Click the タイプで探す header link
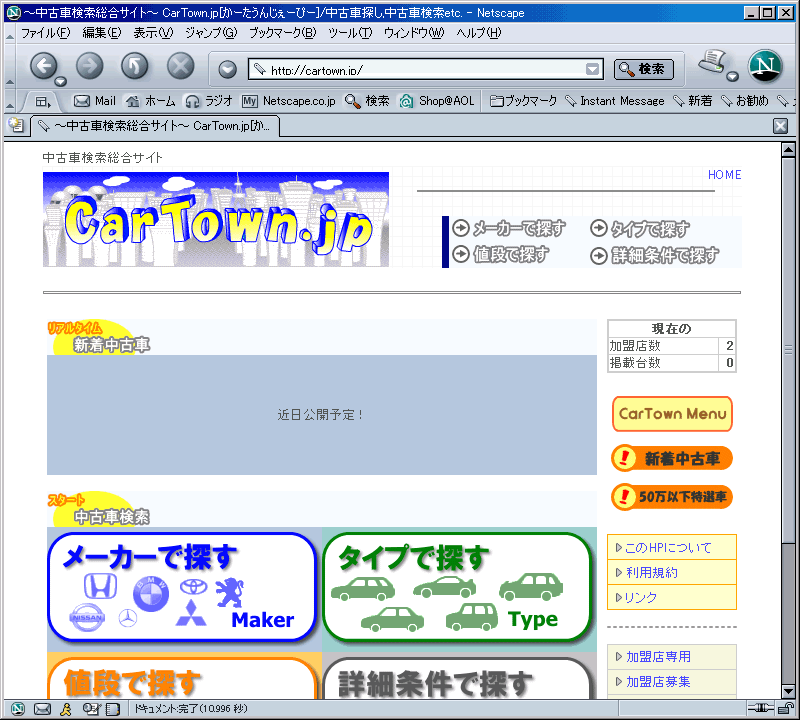This screenshot has height=720, width=800. tap(640, 229)
